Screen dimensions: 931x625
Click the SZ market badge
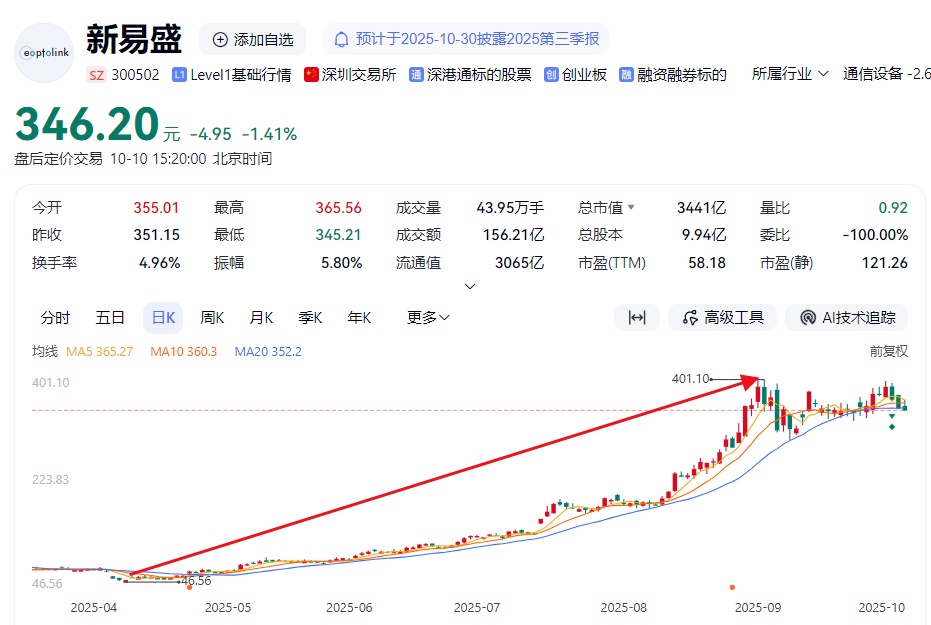point(96,75)
